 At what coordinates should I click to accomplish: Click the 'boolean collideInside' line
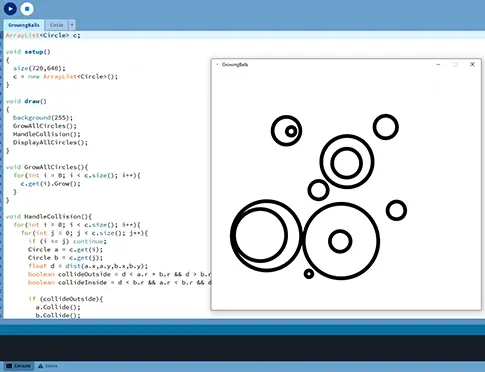click(x=119, y=283)
